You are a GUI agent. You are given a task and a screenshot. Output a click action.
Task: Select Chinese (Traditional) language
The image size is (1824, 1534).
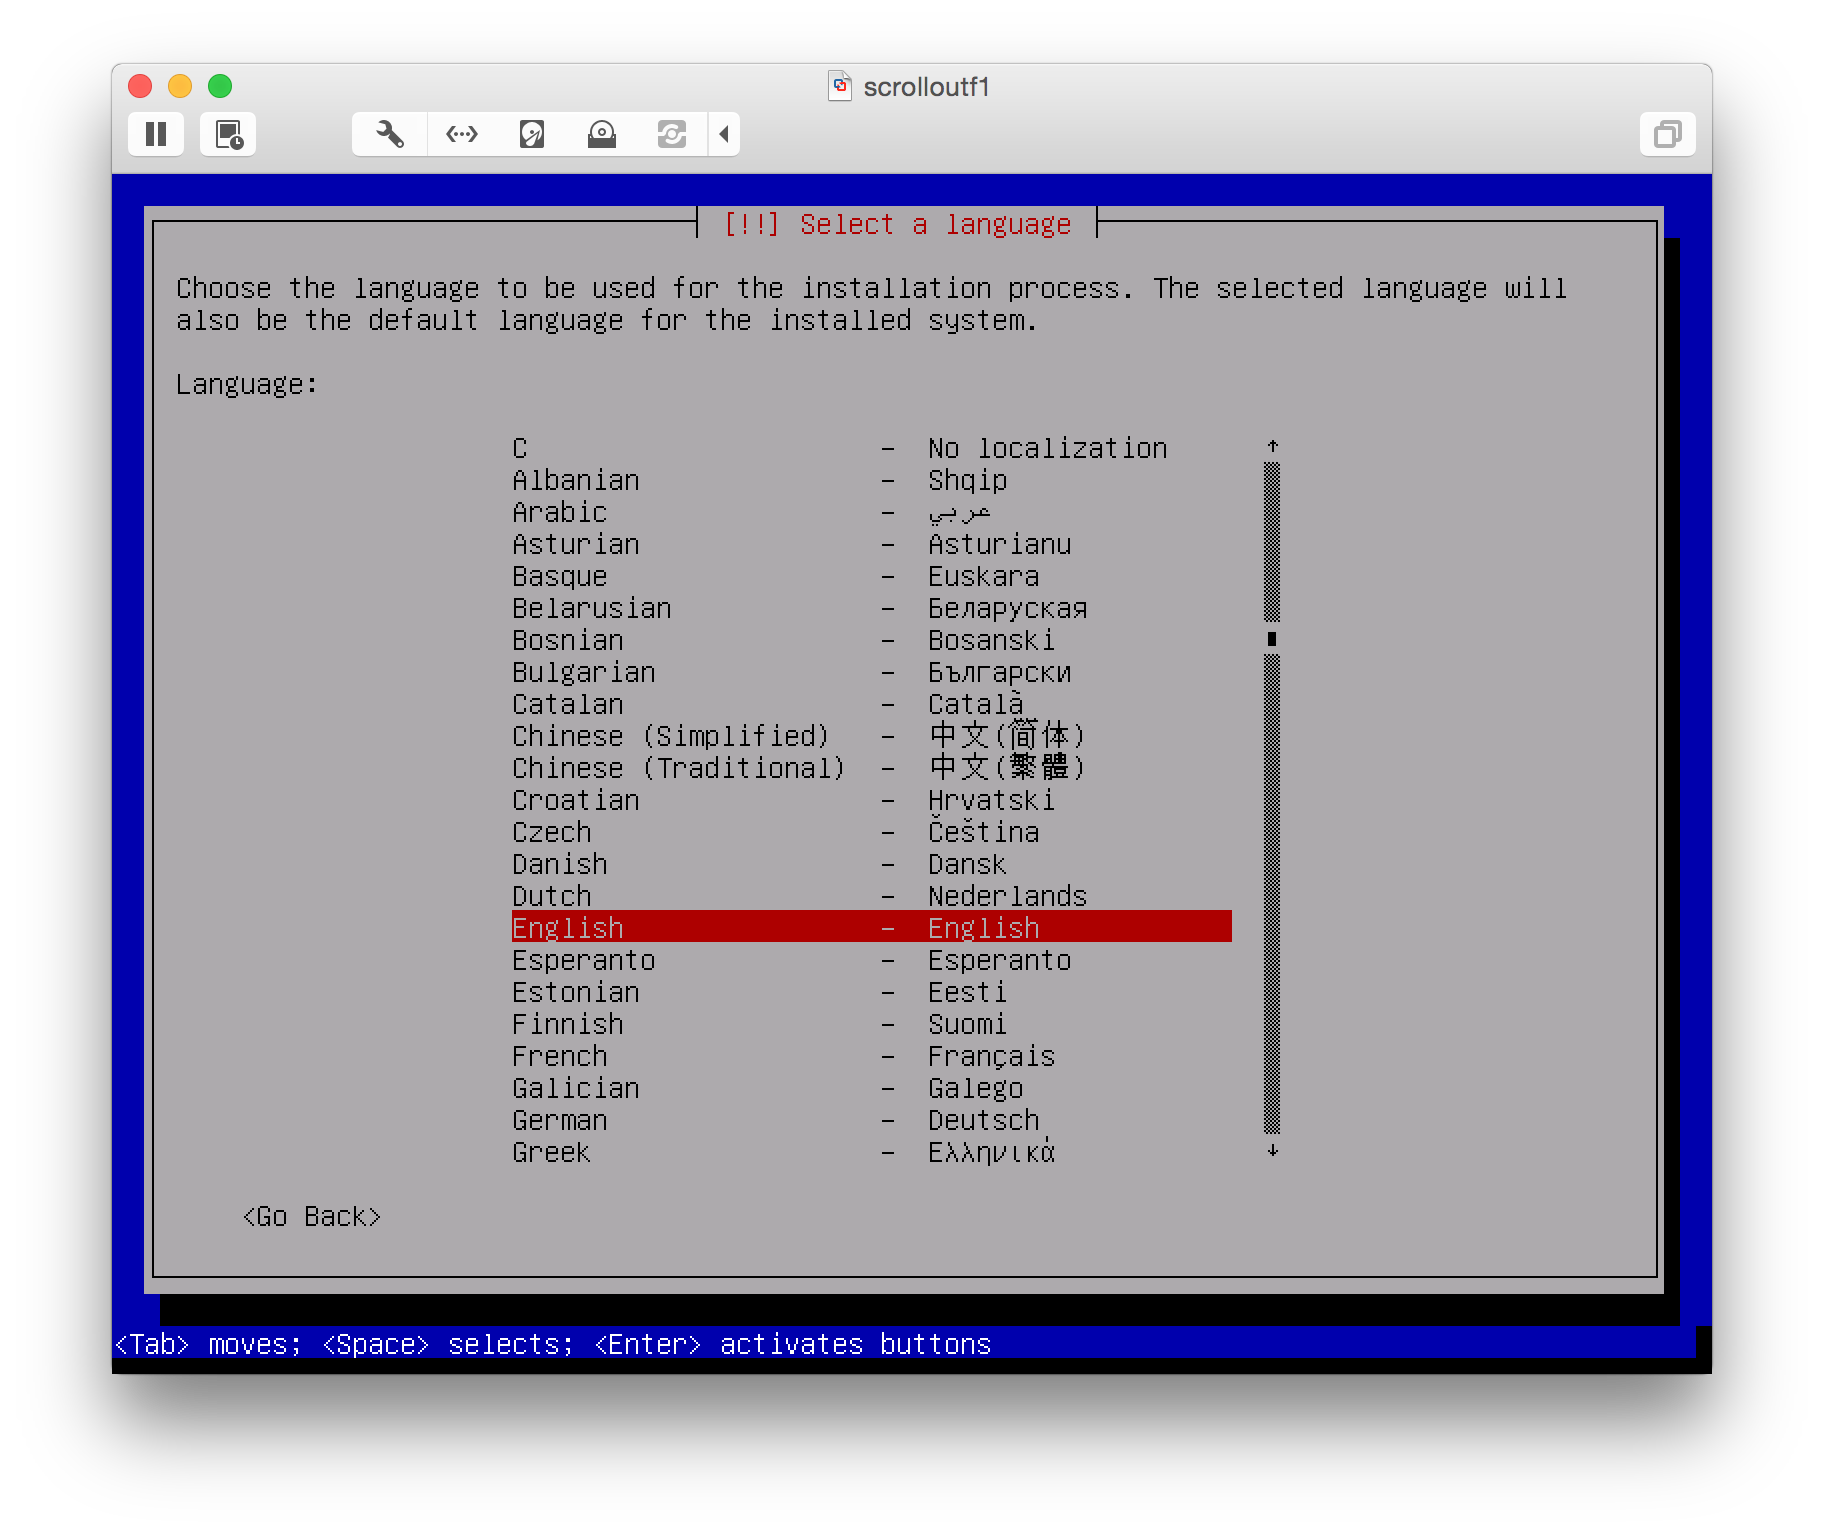[871, 768]
